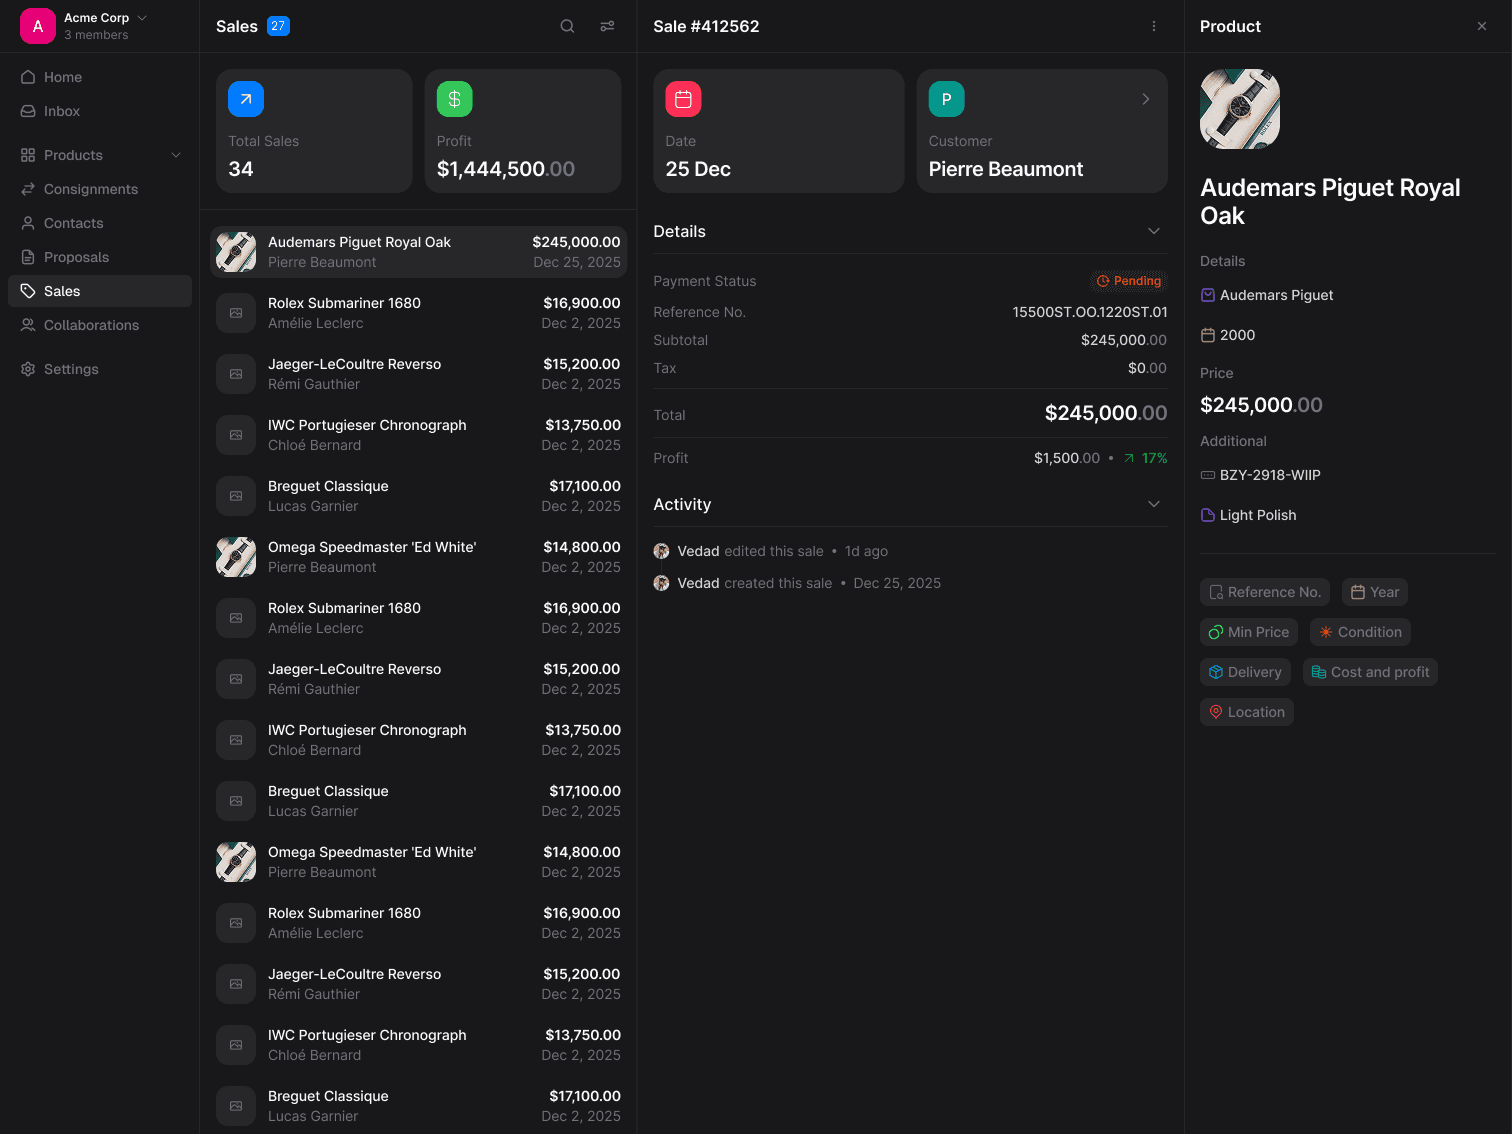Click the Total Sales card showing 34

[x=314, y=131]
